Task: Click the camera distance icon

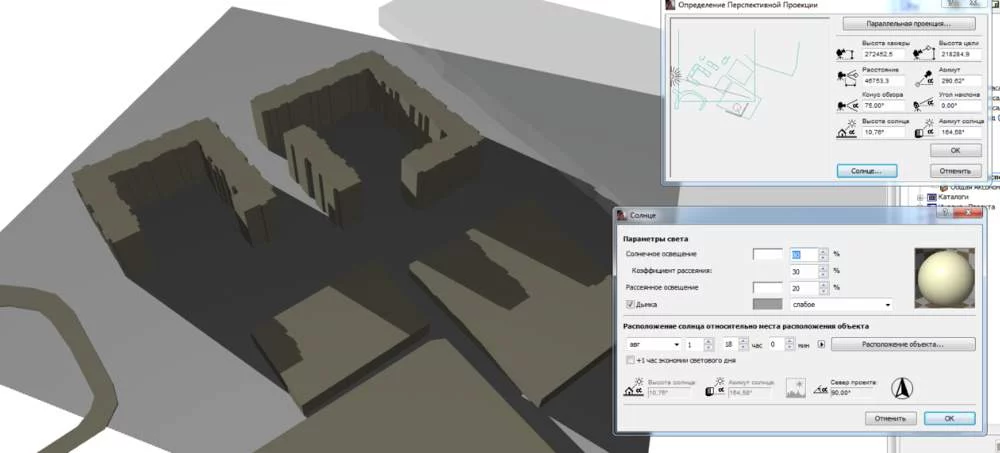Action: (849, 78)
